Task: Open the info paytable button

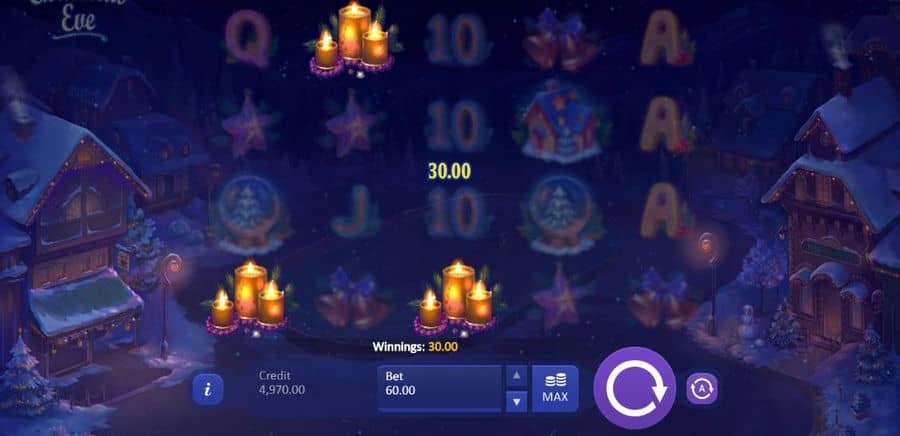Action: [207, 388]
